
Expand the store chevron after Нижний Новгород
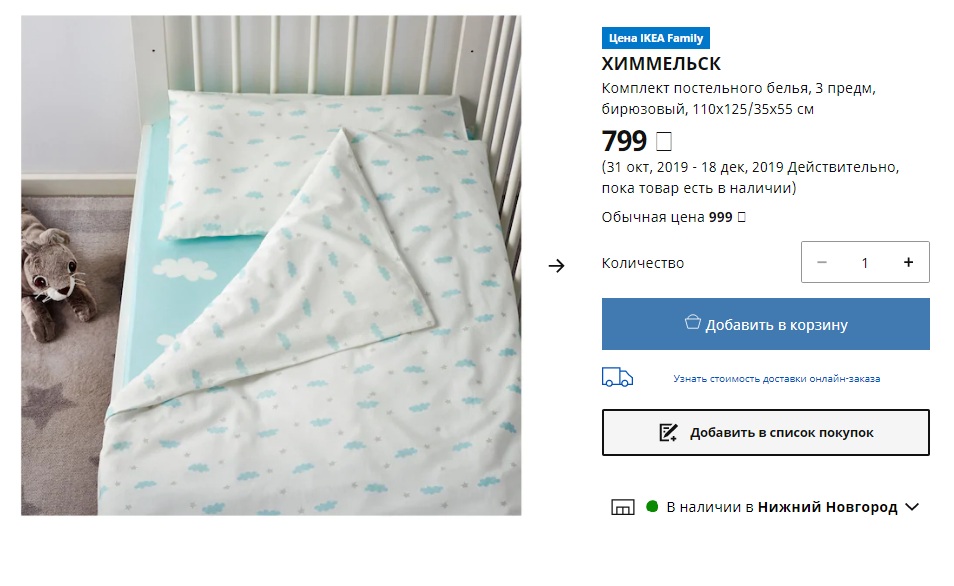click(x=911, y=507)
